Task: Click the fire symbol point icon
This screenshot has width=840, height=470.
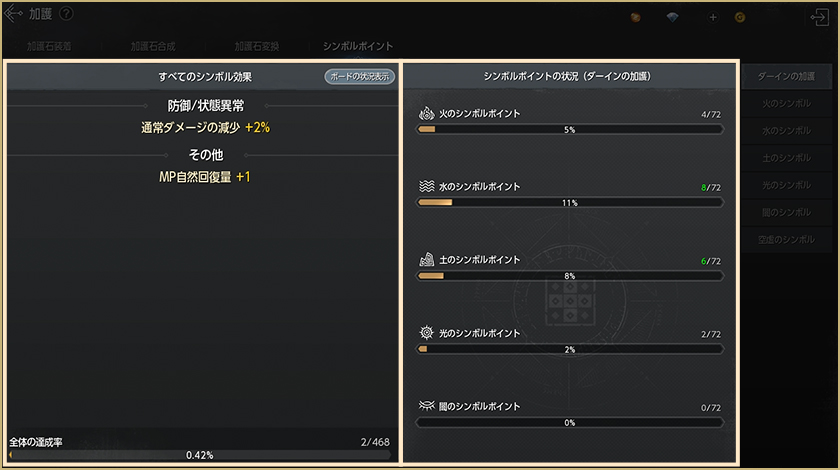Action: (426, 113)
